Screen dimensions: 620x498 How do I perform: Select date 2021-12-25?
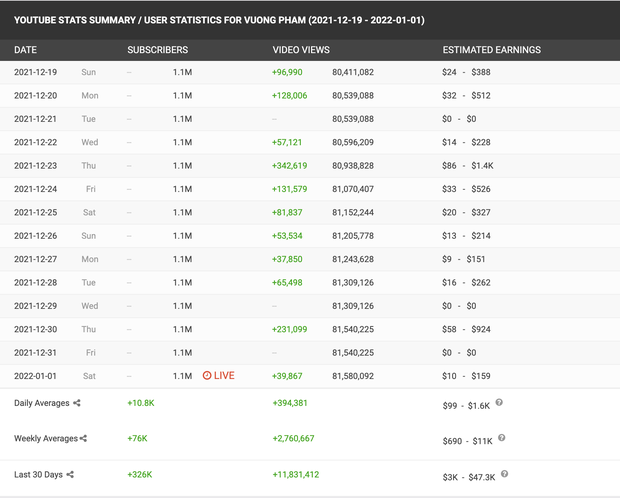pyautogui.click(x=36, y=212)
